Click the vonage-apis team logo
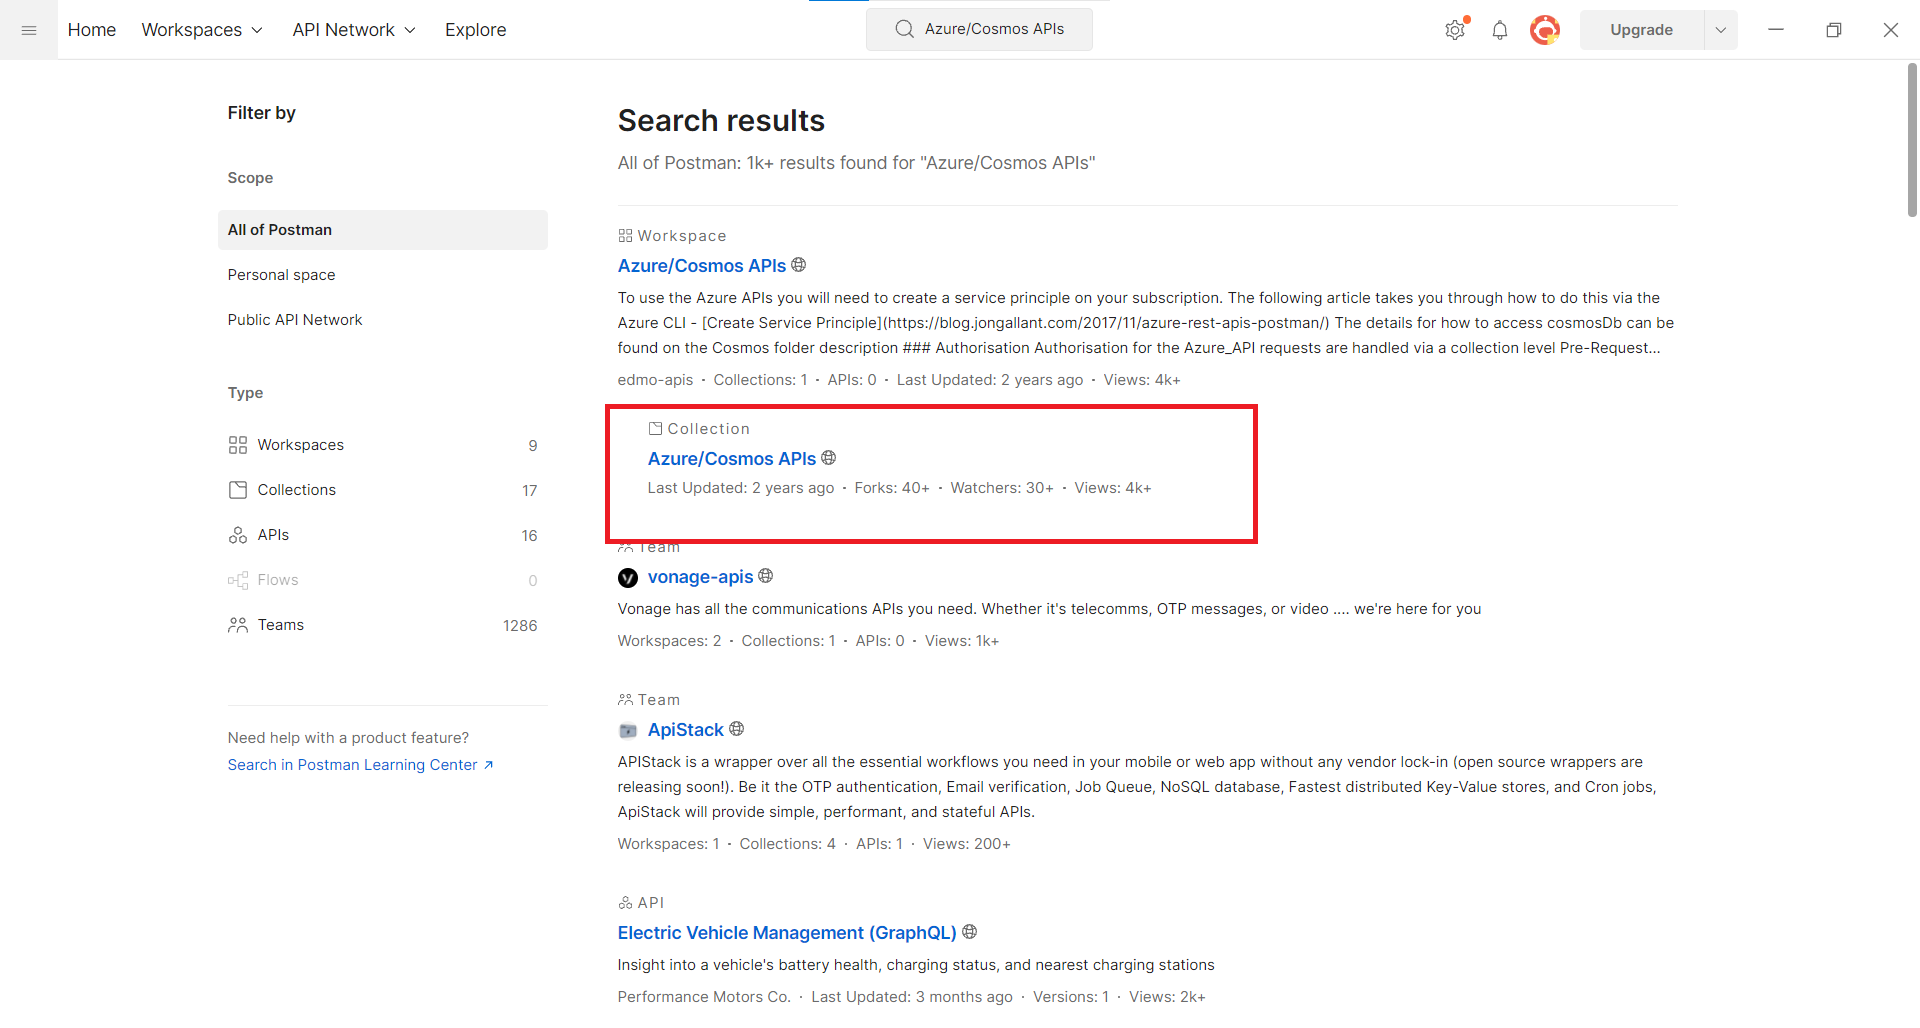Image resolution: width=1920 pixels, height=1028 pixels. pyautogui.click(x=628, y=578)
